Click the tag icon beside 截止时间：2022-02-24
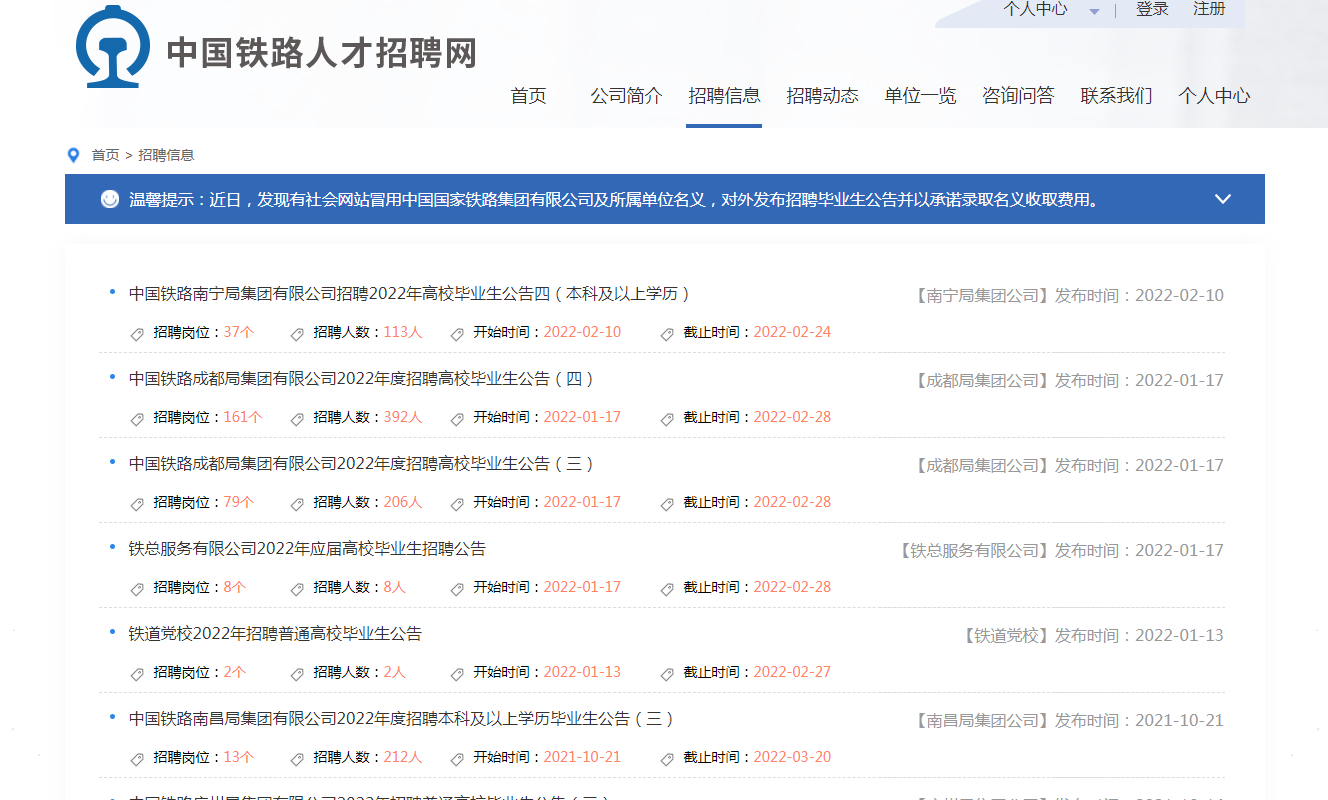 click(x=666, y=333)
